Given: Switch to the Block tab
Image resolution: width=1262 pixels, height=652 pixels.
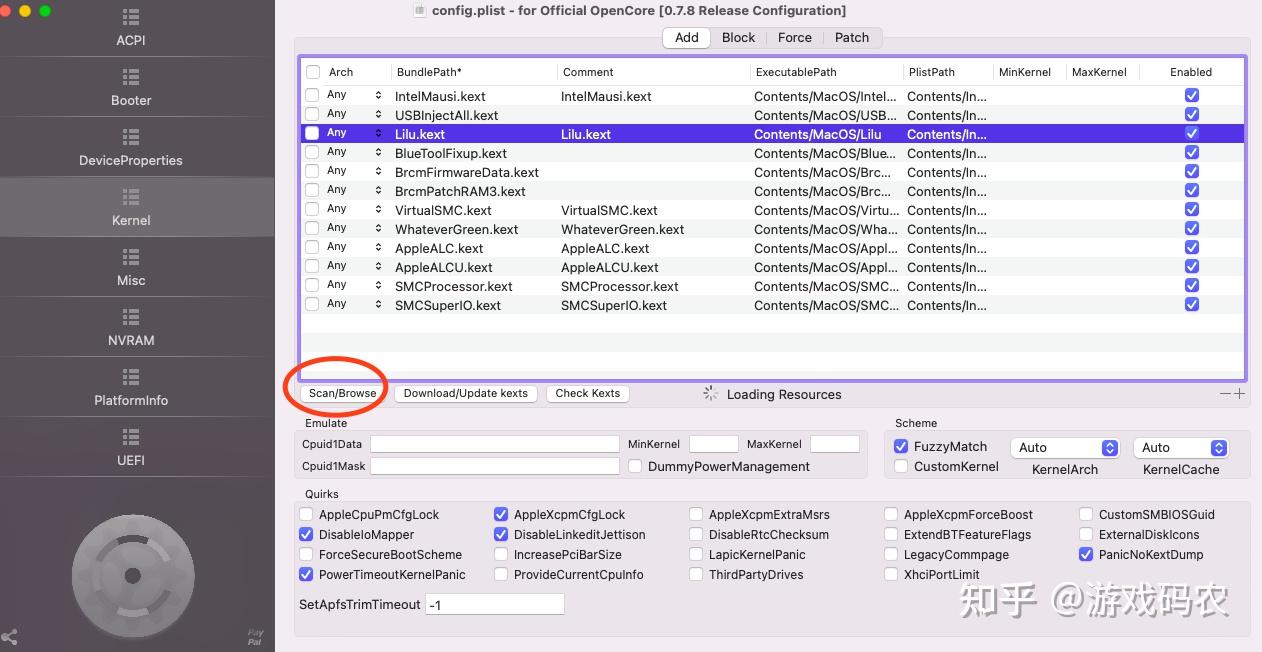Looking at the screenshot, I should coord(738,37).
